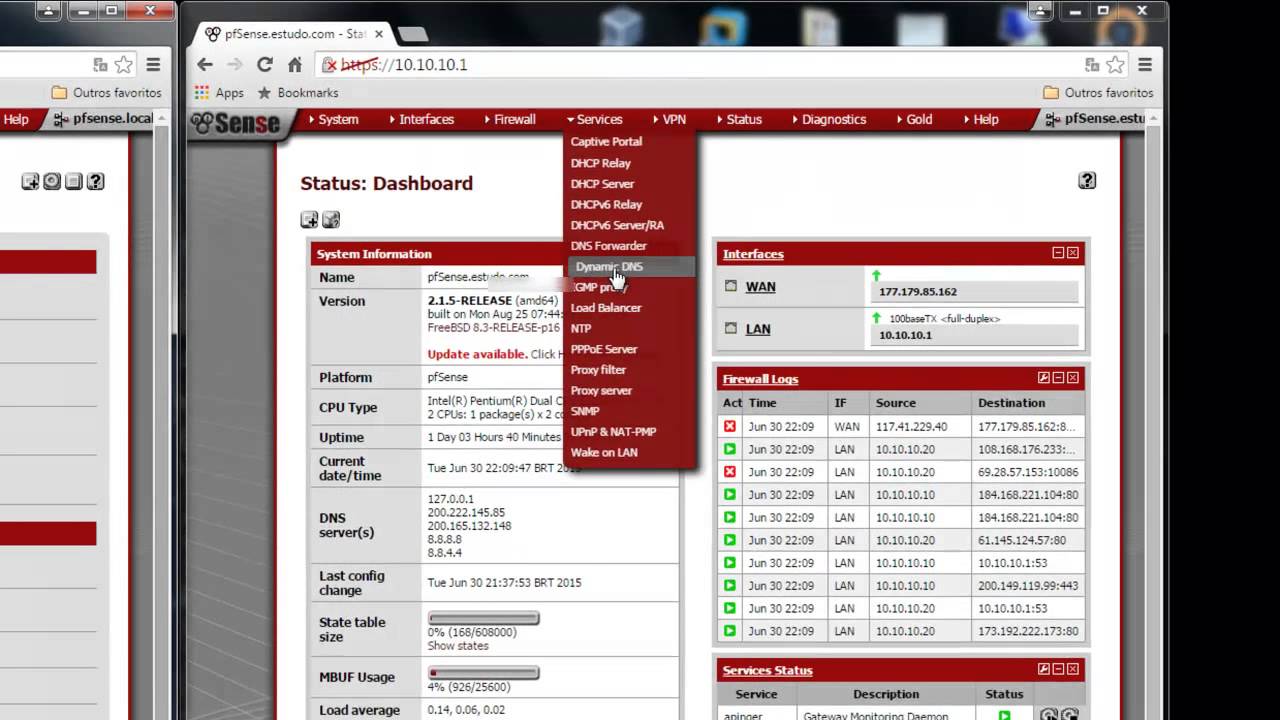Click the translate icon in address bar

click(1093, 64)
